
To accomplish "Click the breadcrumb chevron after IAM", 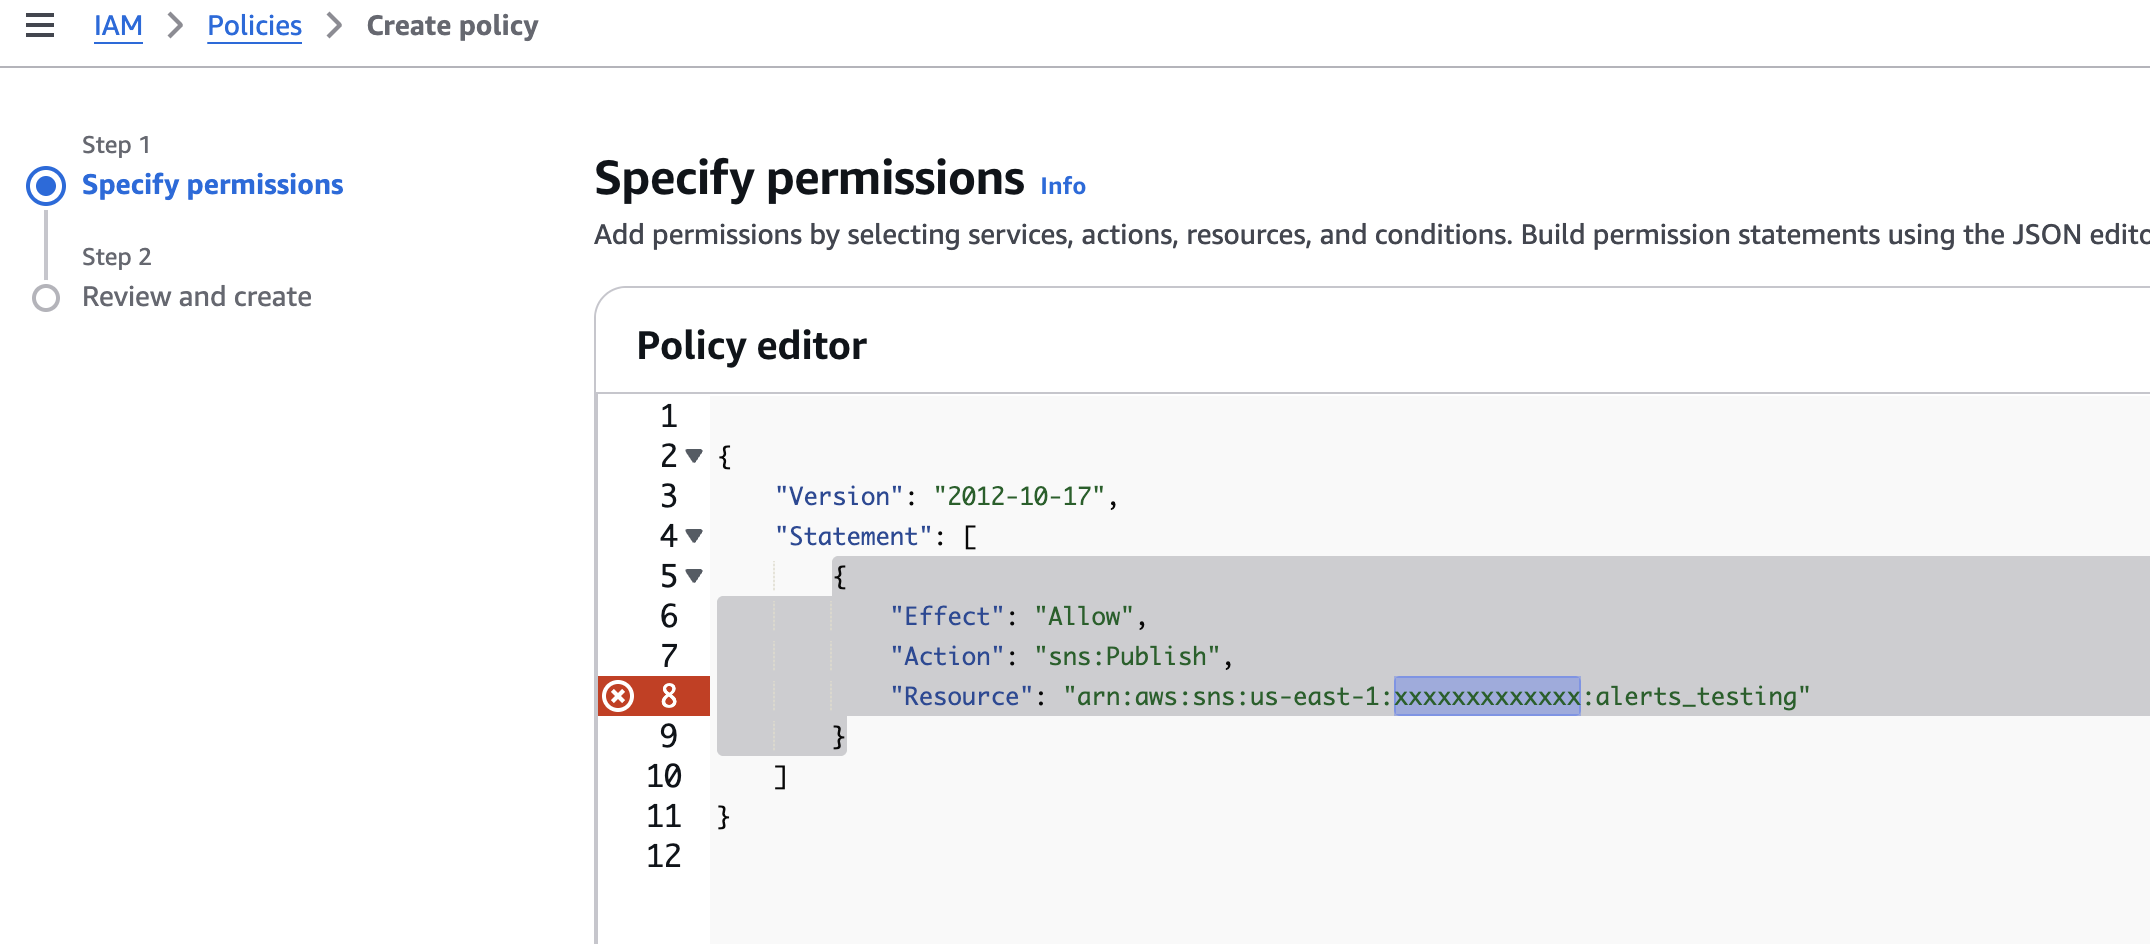I will point(175,25).
